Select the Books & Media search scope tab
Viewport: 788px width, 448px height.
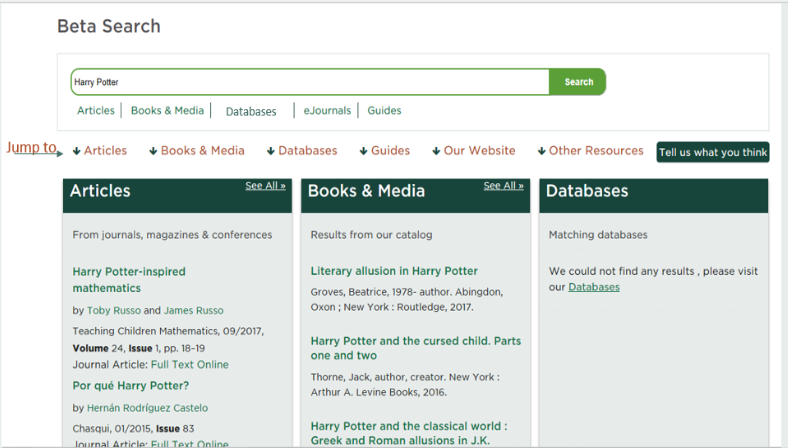pyautogui.click(x=167, y=111)
